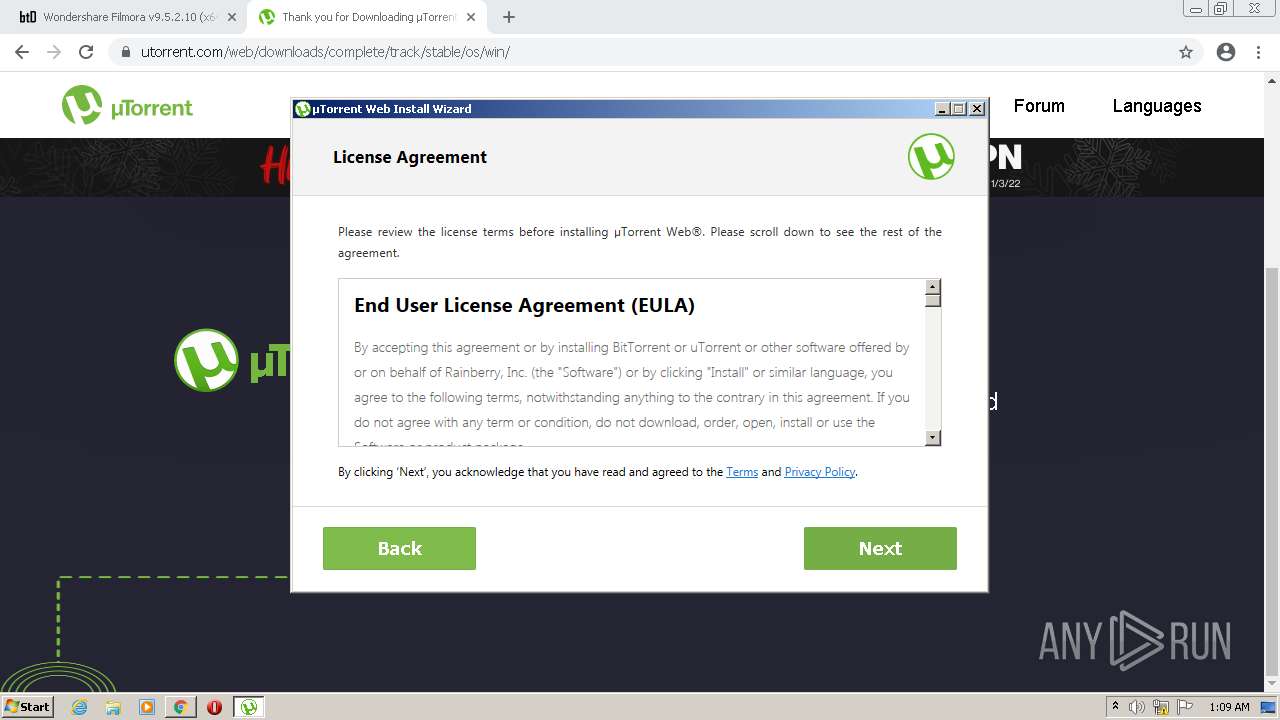This screenshot has width=1280, height=720.
Task: Click the 1:09 AM clock
Action: [1229, 707]
